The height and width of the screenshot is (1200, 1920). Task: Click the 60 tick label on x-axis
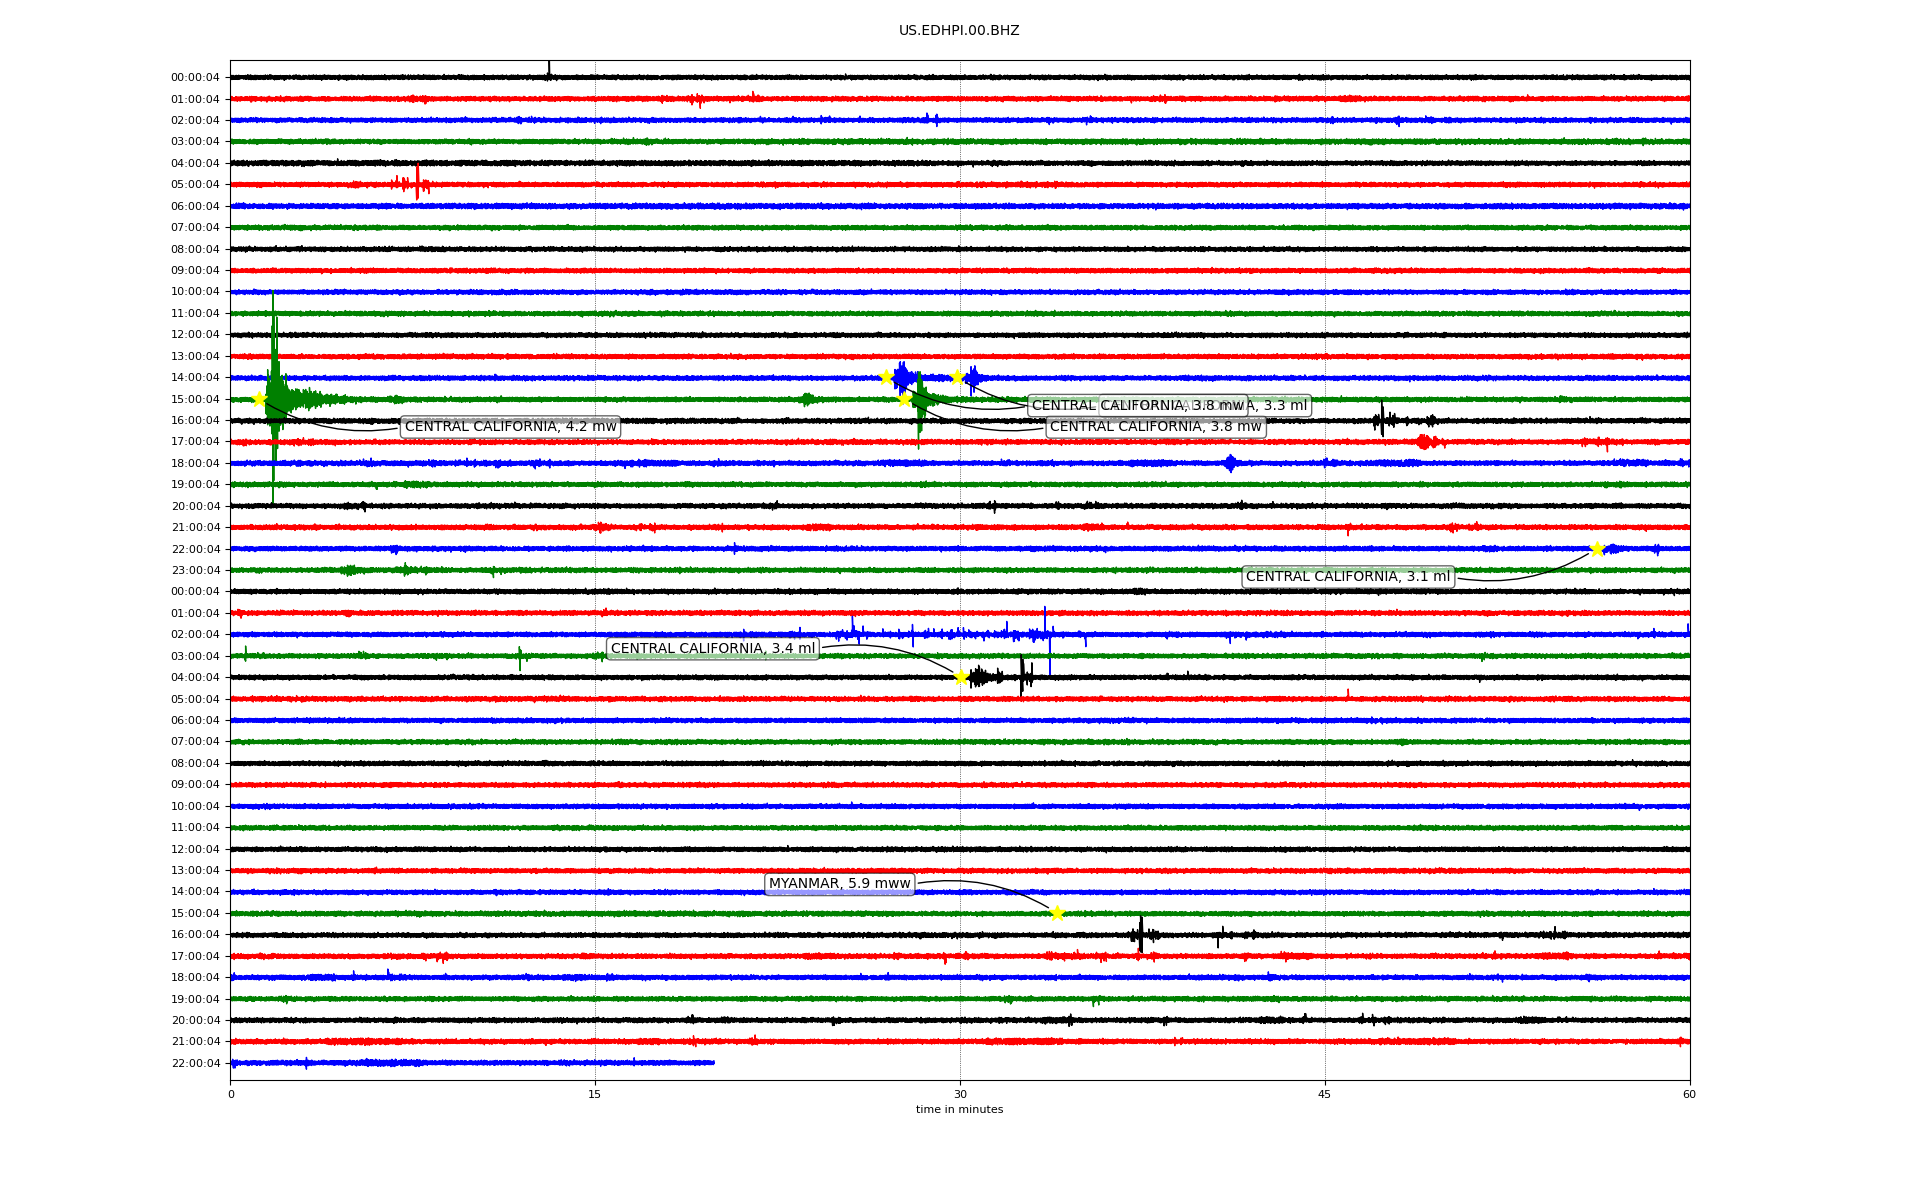pyautogui.click(x=1688, y=1094)
